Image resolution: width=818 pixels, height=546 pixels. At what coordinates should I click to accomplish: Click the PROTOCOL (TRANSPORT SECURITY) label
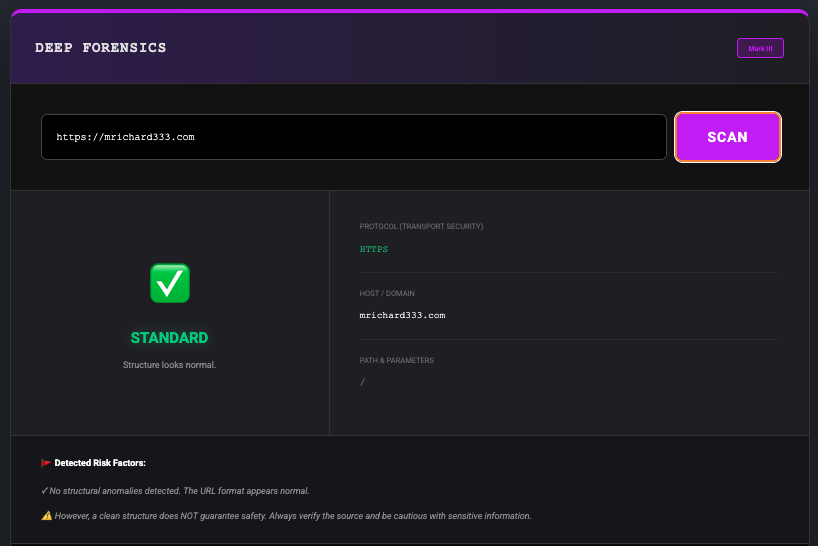421,226
